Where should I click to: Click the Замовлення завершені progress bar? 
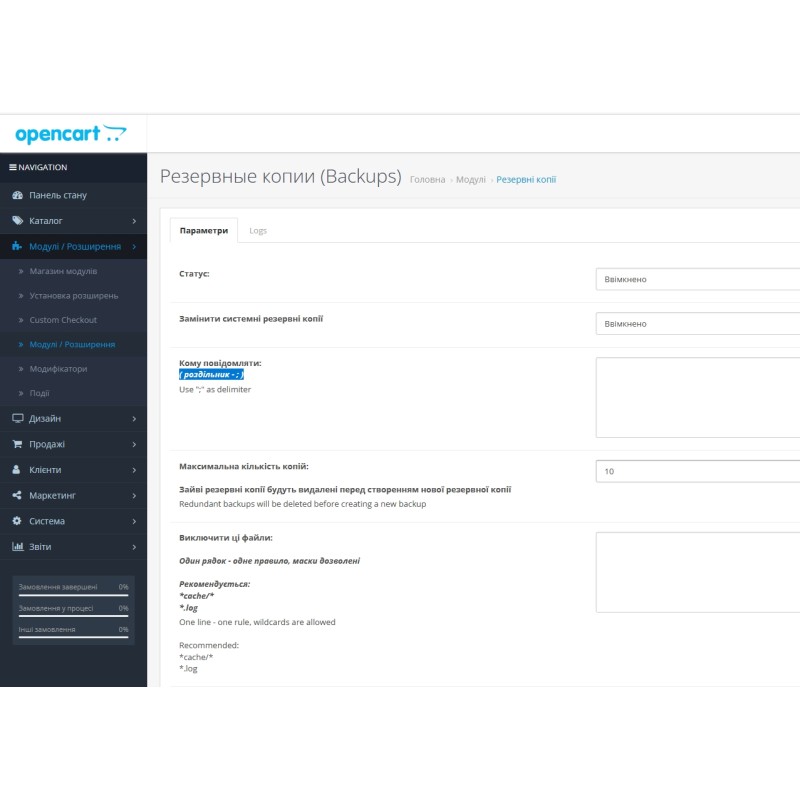(73, 595)
